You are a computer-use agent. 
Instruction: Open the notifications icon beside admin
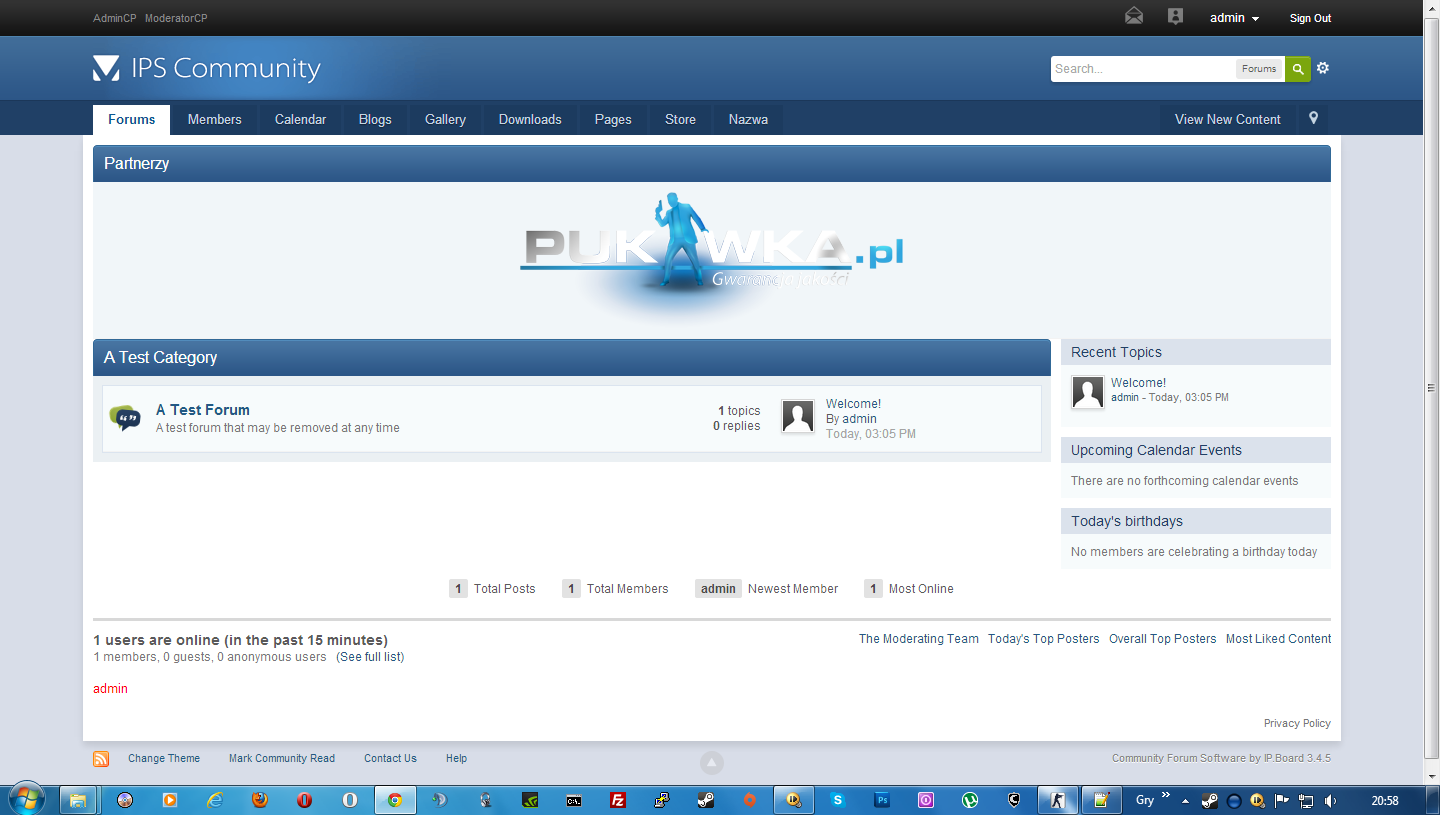click(x=1175, y=17)
